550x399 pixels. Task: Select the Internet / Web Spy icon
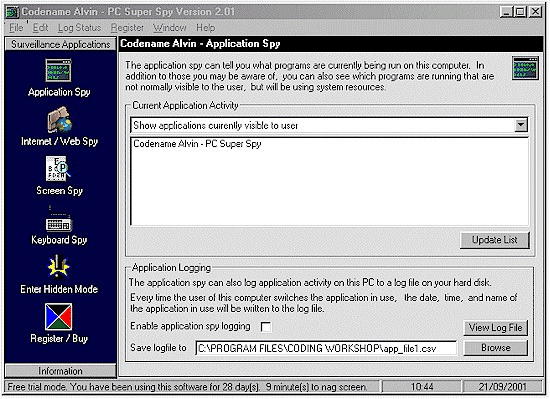59,120
